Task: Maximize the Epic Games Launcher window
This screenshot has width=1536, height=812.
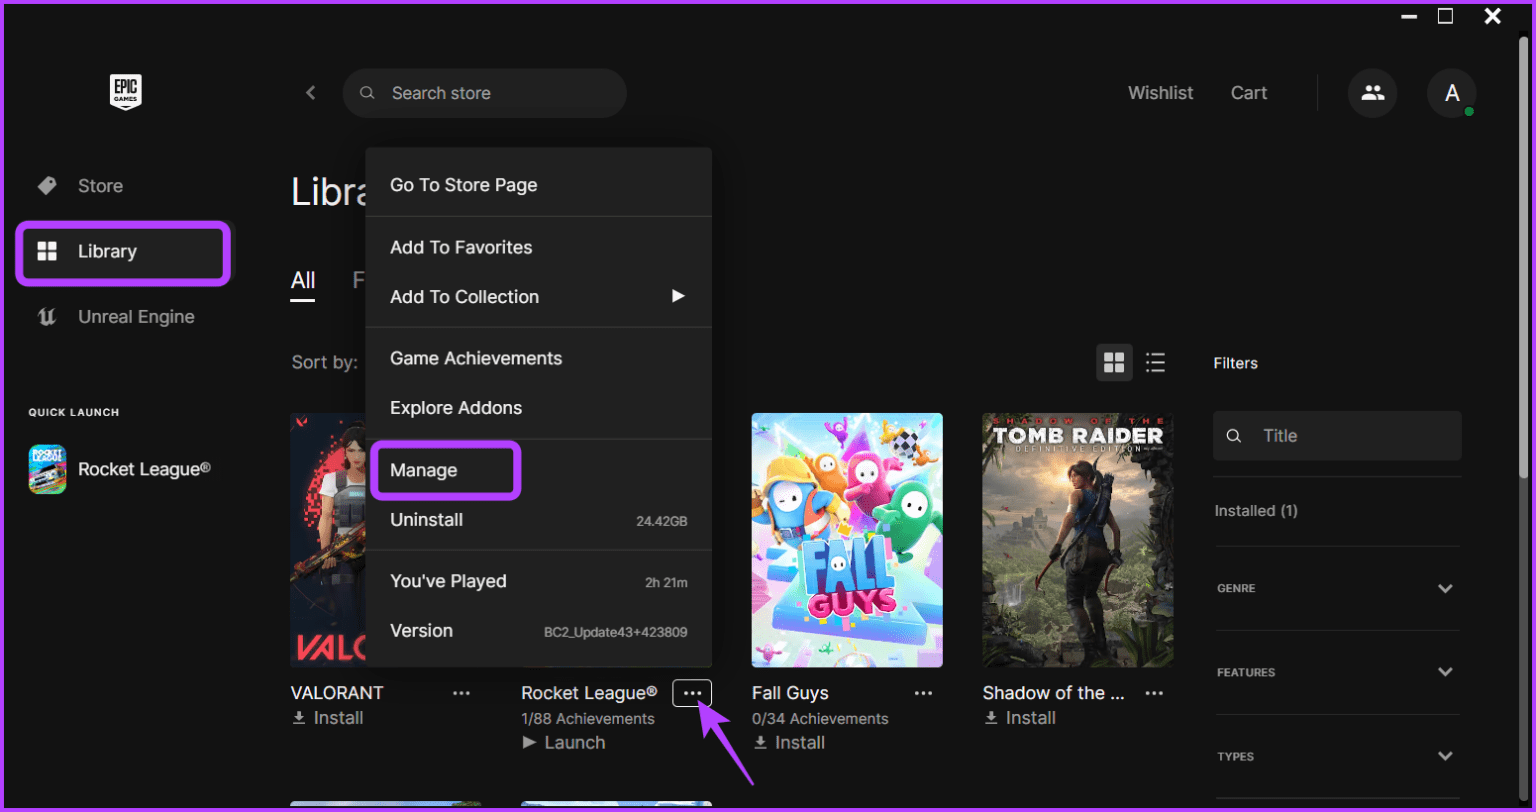Action: coord(1445,16)
